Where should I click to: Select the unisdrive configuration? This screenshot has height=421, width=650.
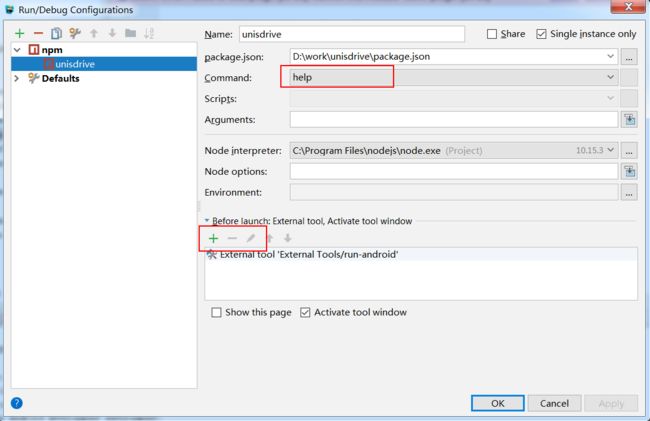104,64
